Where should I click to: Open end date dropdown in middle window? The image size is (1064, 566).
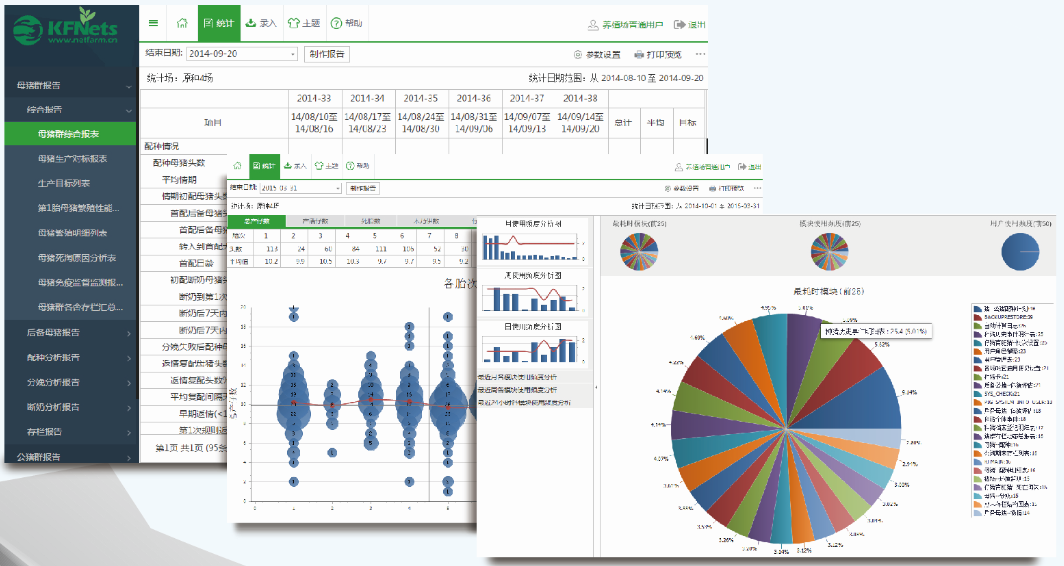coord(301,188)
